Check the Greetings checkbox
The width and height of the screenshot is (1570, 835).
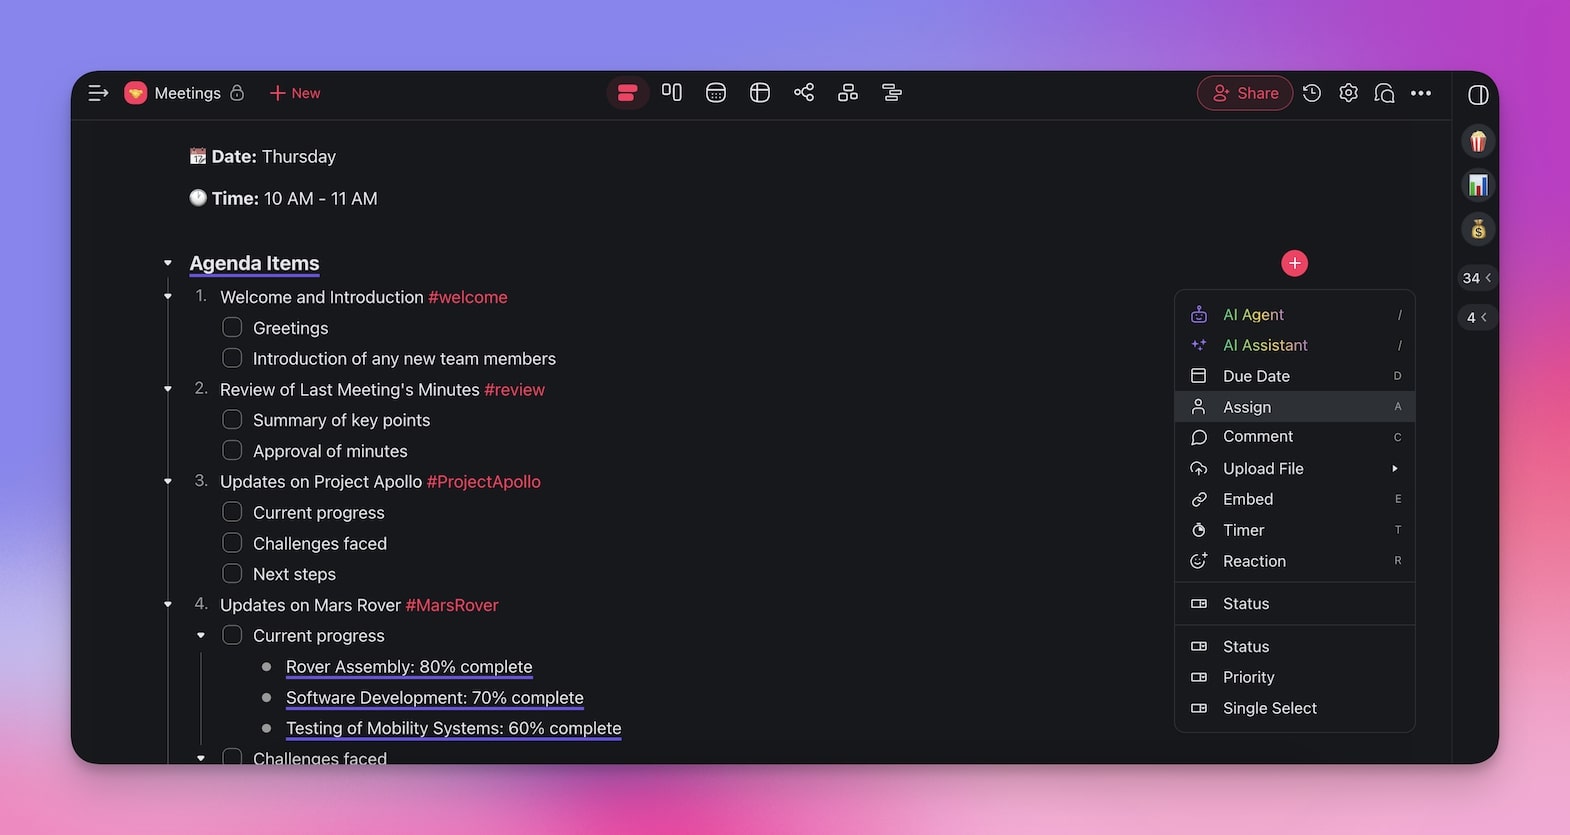232,328
